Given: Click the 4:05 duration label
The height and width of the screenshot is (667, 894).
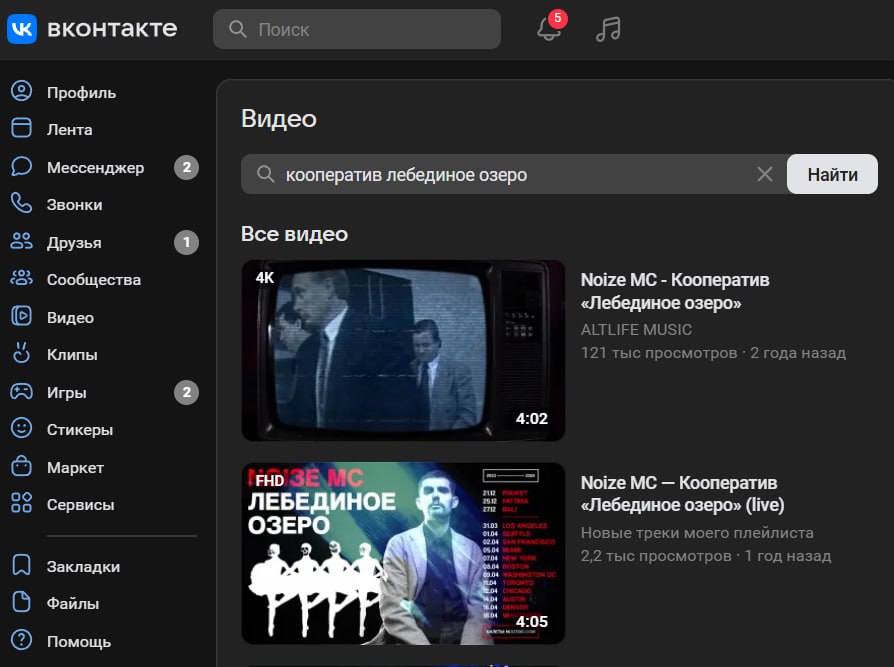Looking at the screenshot, I should pyautogui.click(x=531, y=621).
